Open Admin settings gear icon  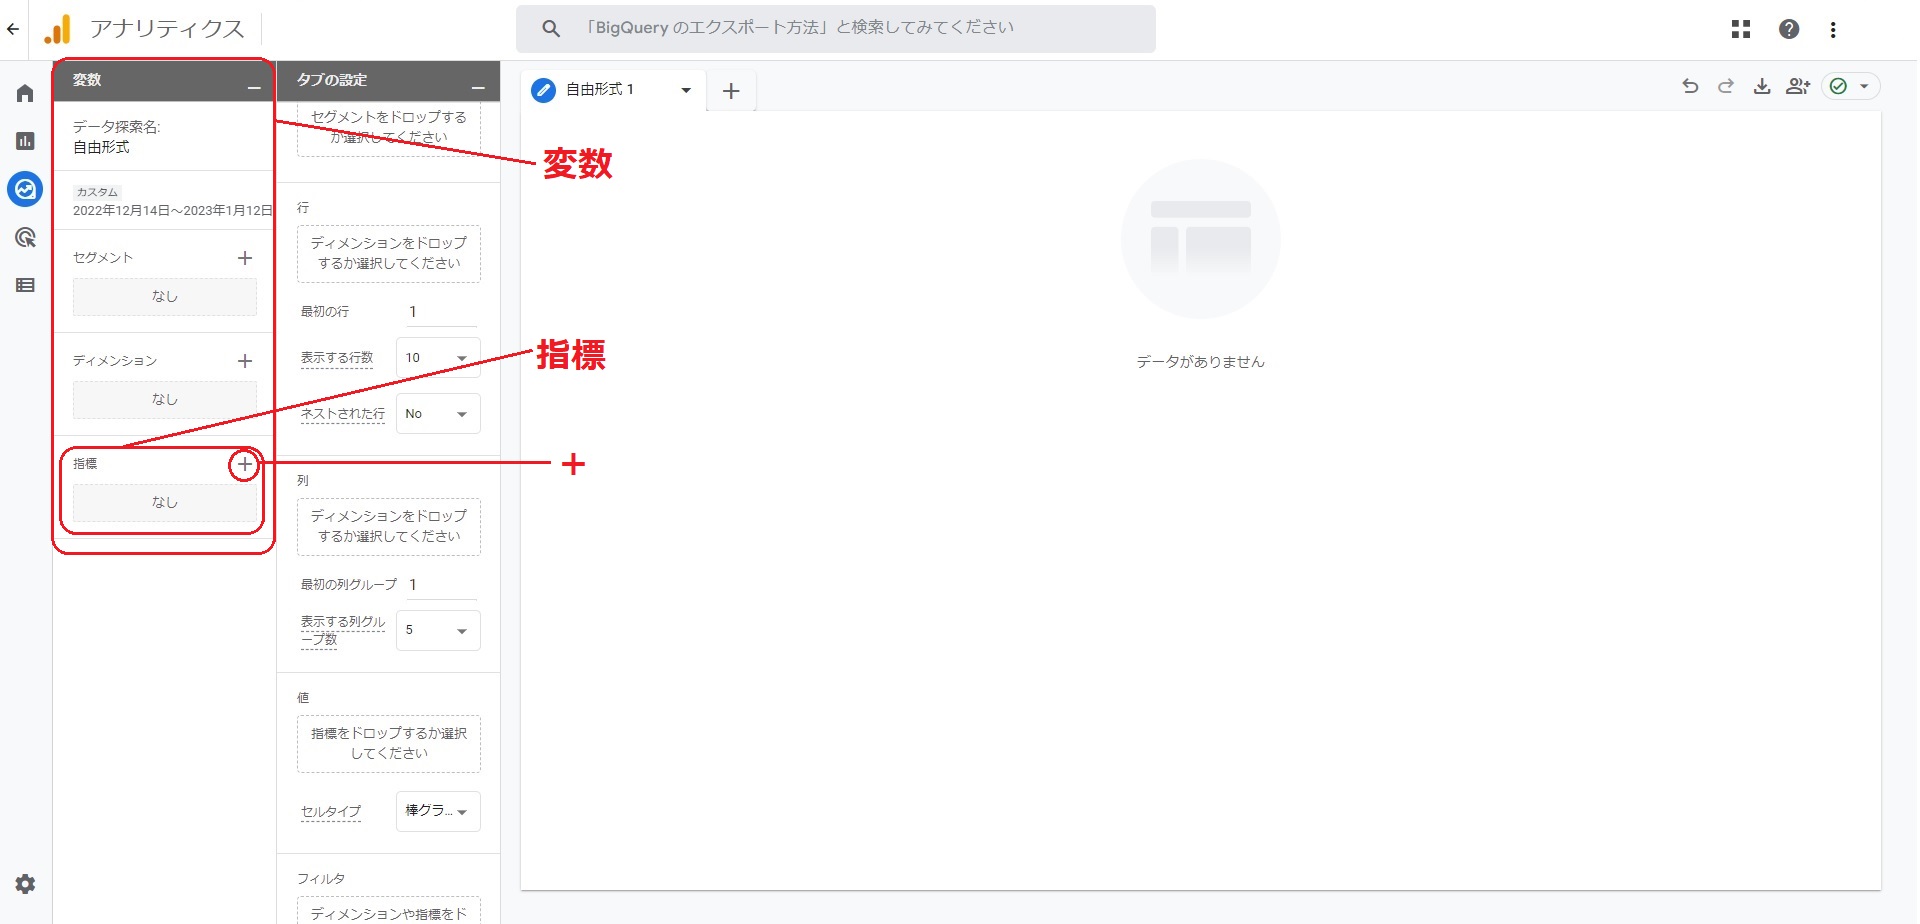[25, 884]
